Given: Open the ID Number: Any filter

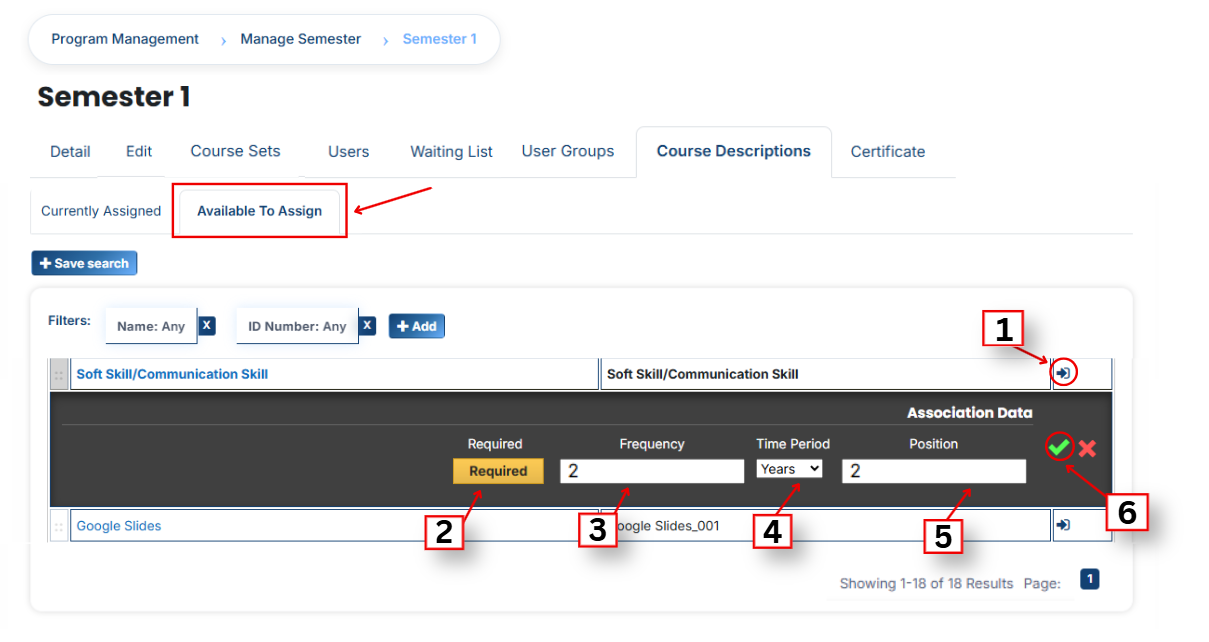Looking at the screenshot, I should pyautogui.click(x=297, y=326).
